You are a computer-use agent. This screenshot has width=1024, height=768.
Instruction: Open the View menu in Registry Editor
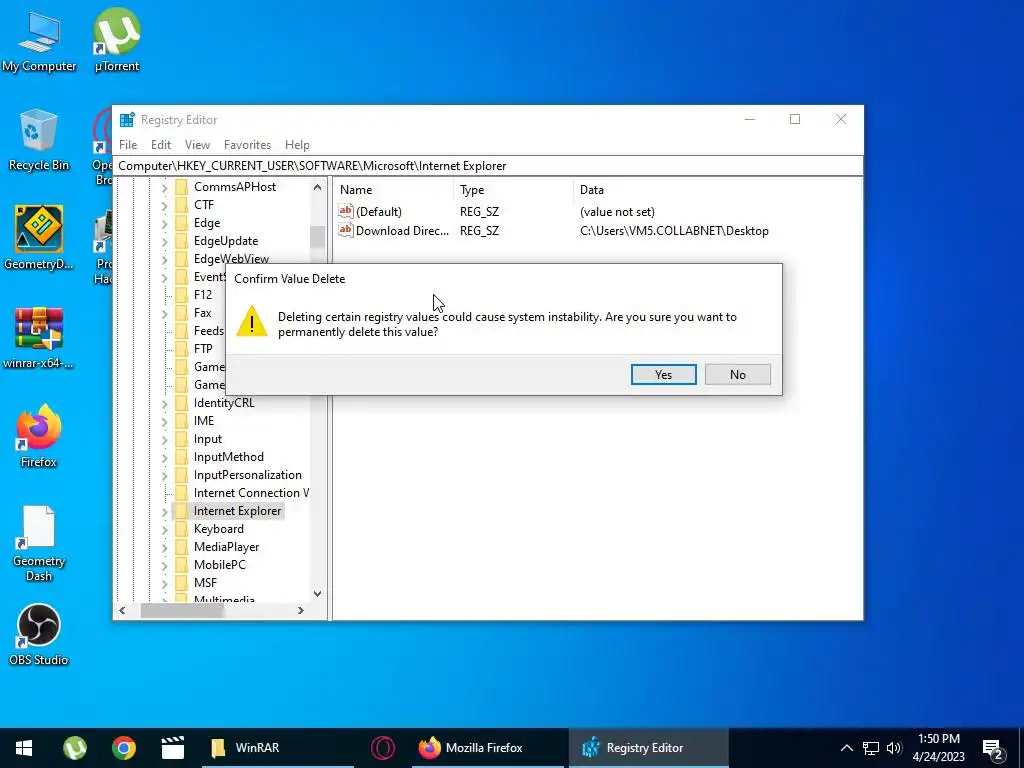click(x=197, y=145)
